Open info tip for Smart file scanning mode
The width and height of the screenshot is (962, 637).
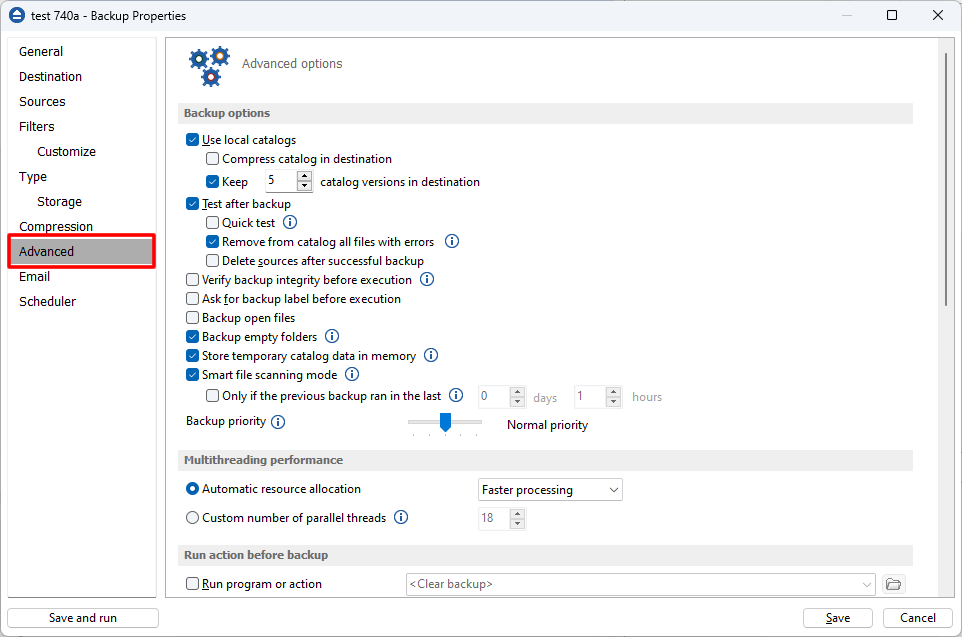[352, 375]
